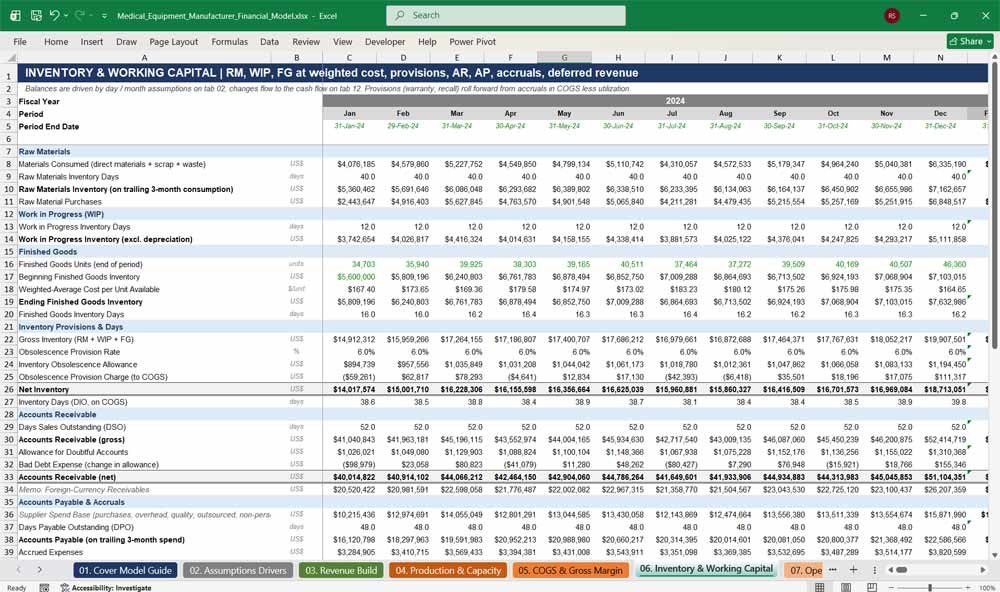Select row 26 header
The image size is (1000, 592).
9,389
